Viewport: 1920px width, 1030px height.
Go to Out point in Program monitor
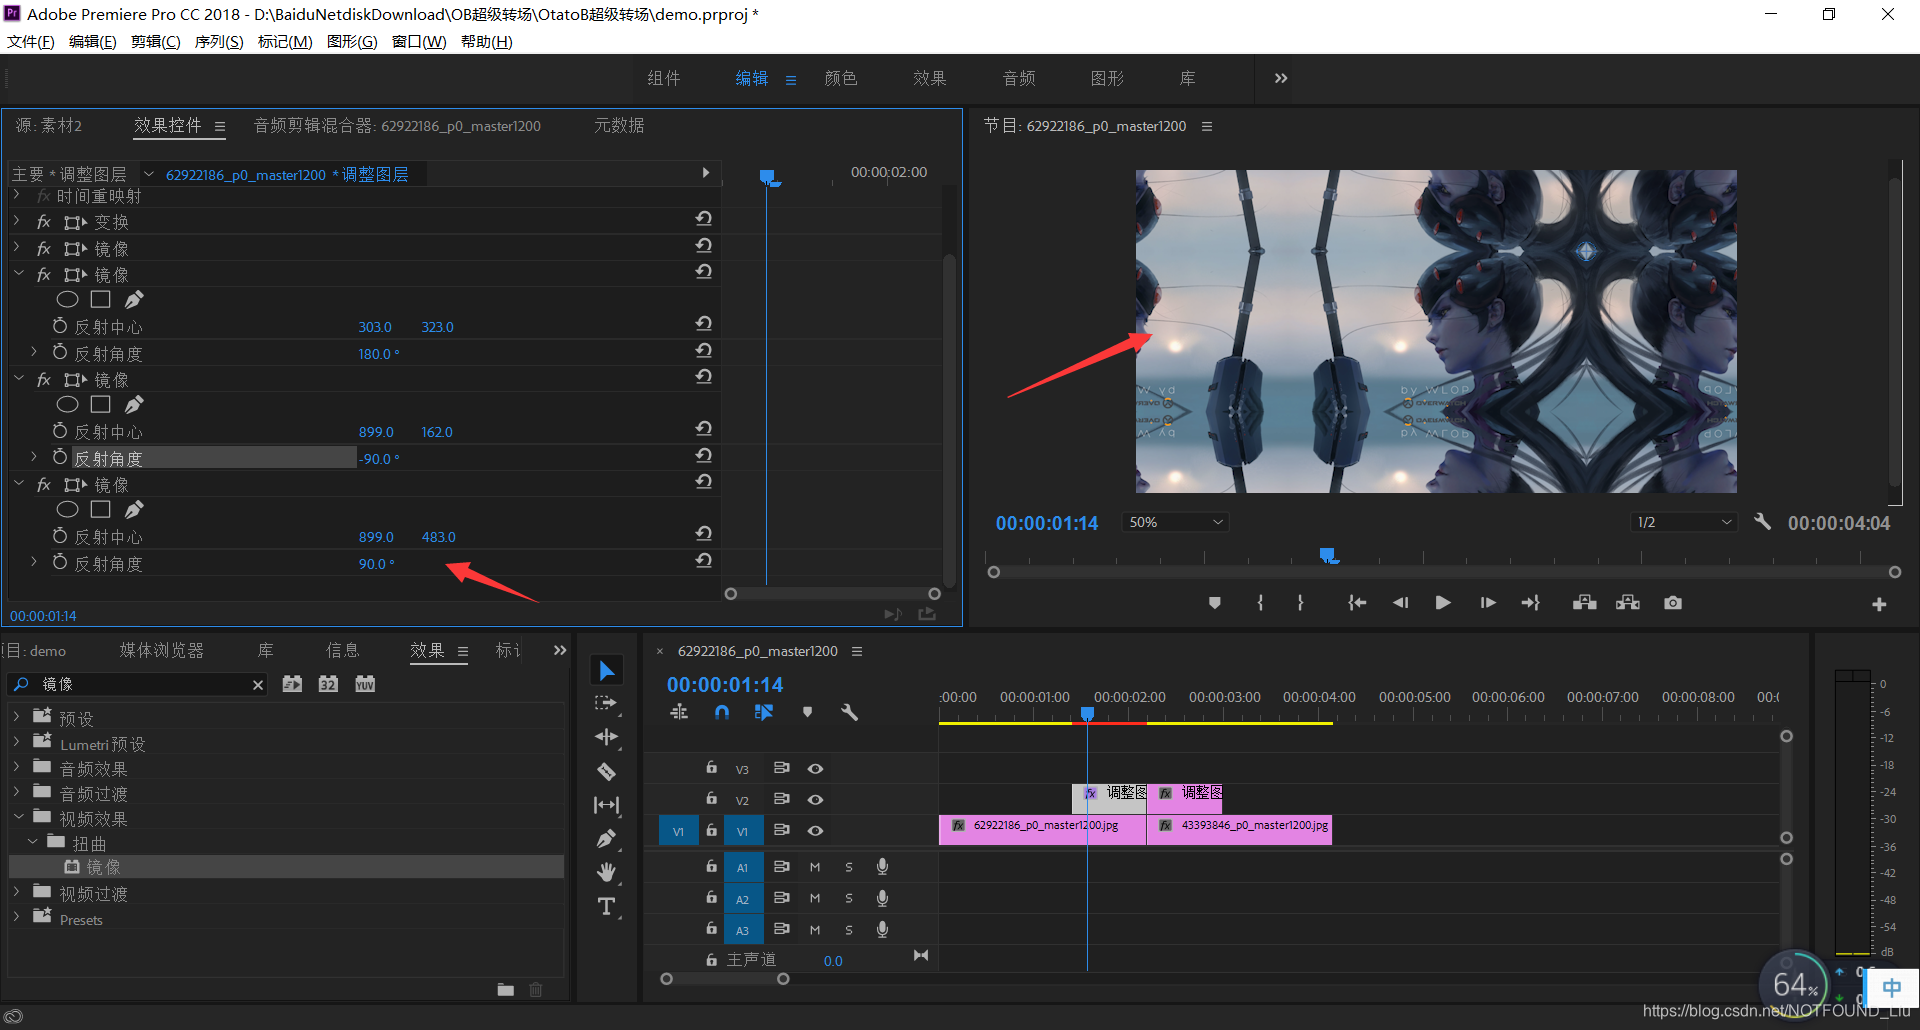point(1531,603)
